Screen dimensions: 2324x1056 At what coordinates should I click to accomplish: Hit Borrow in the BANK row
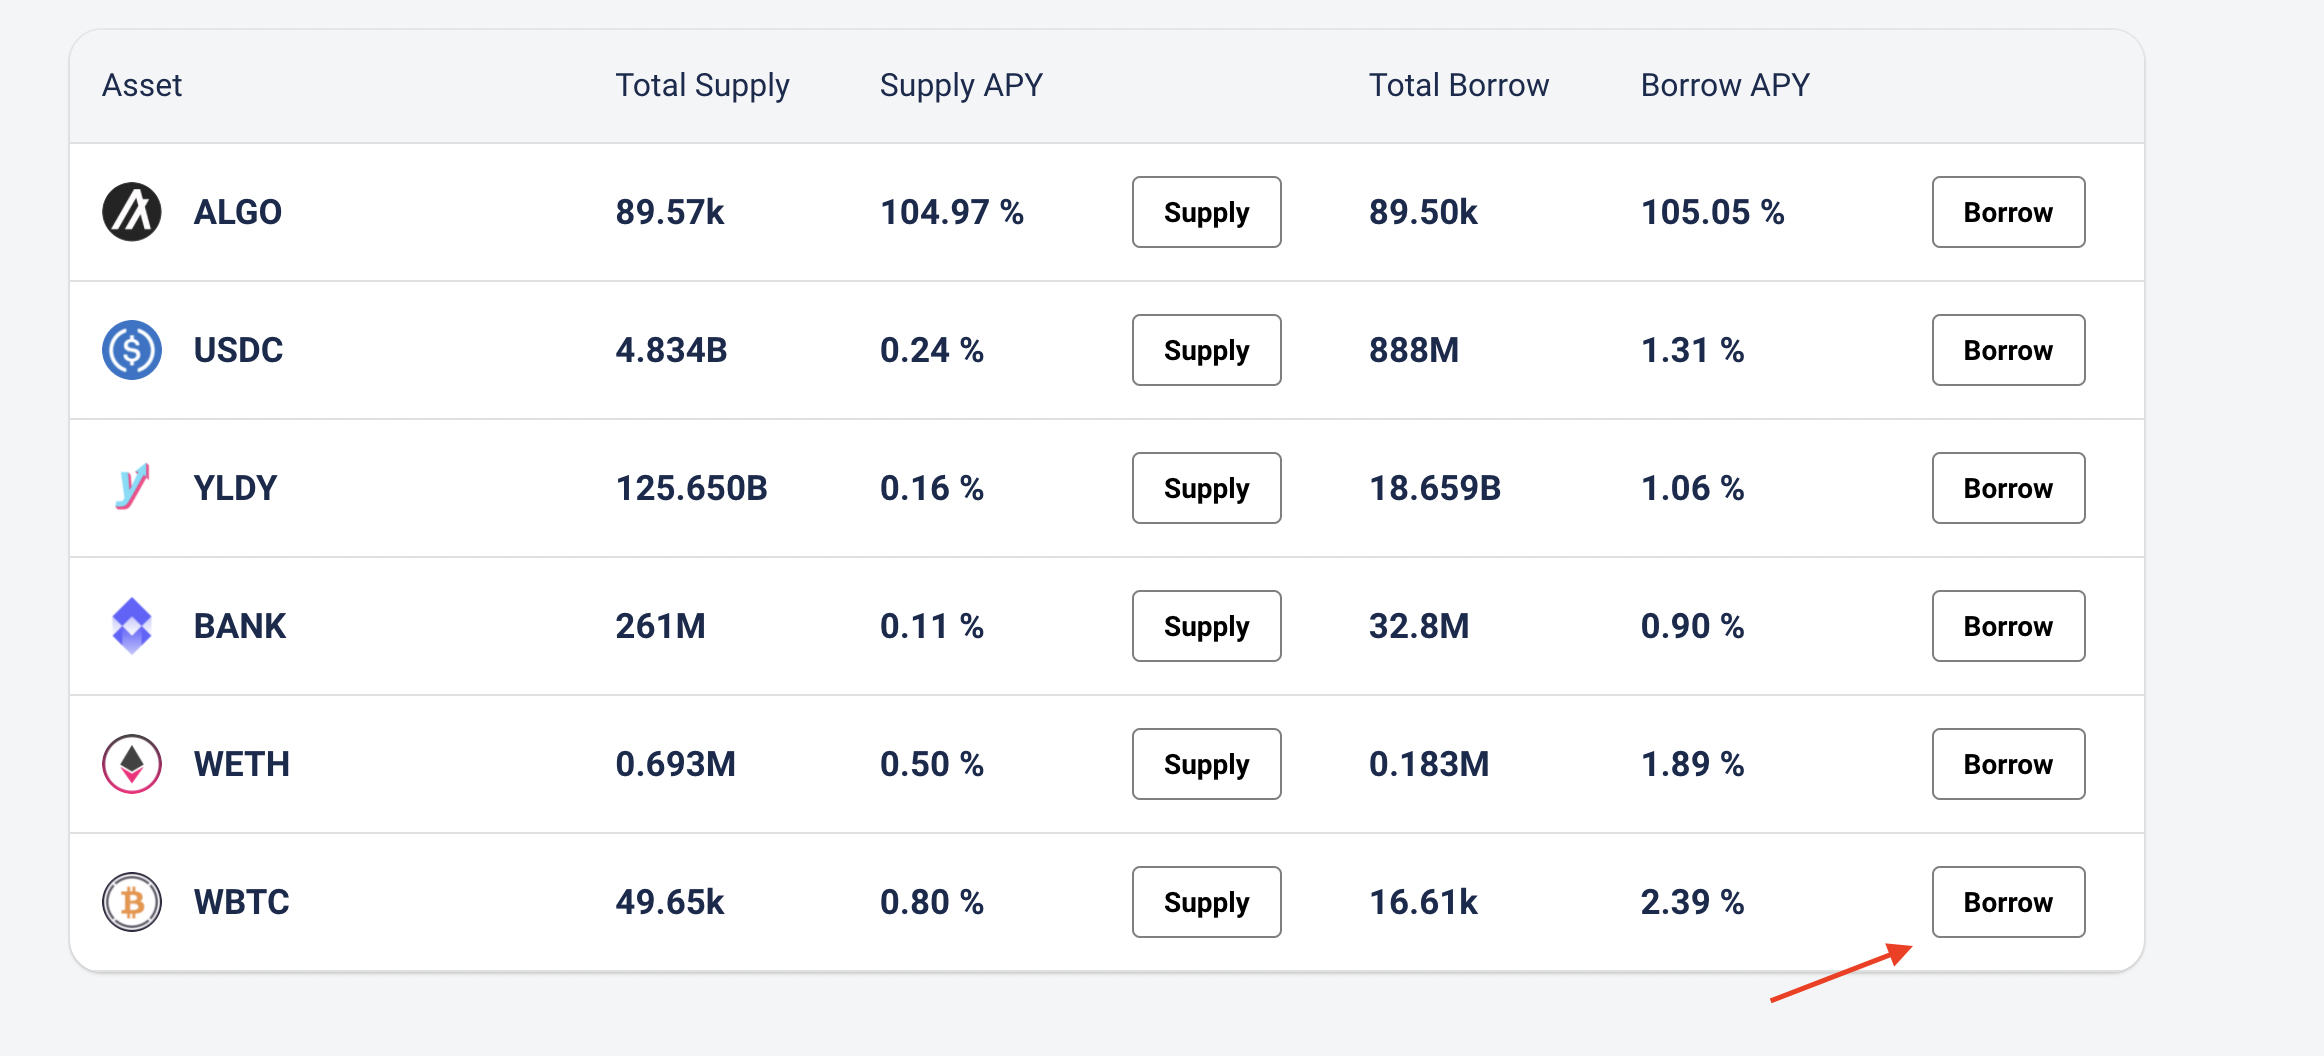(x=2008, y=626)
